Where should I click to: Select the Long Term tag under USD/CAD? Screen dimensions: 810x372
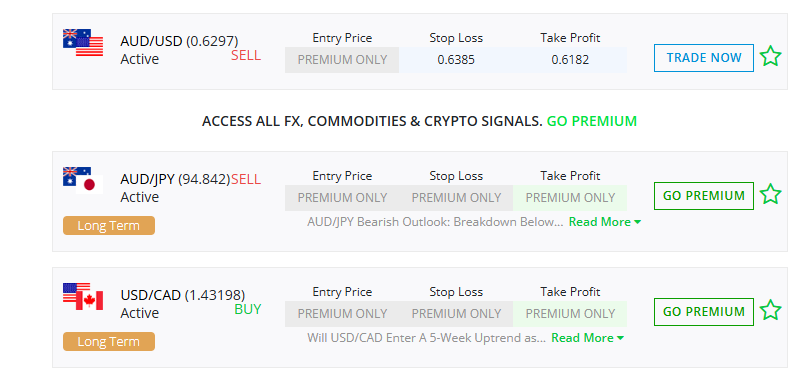(108, 342)
